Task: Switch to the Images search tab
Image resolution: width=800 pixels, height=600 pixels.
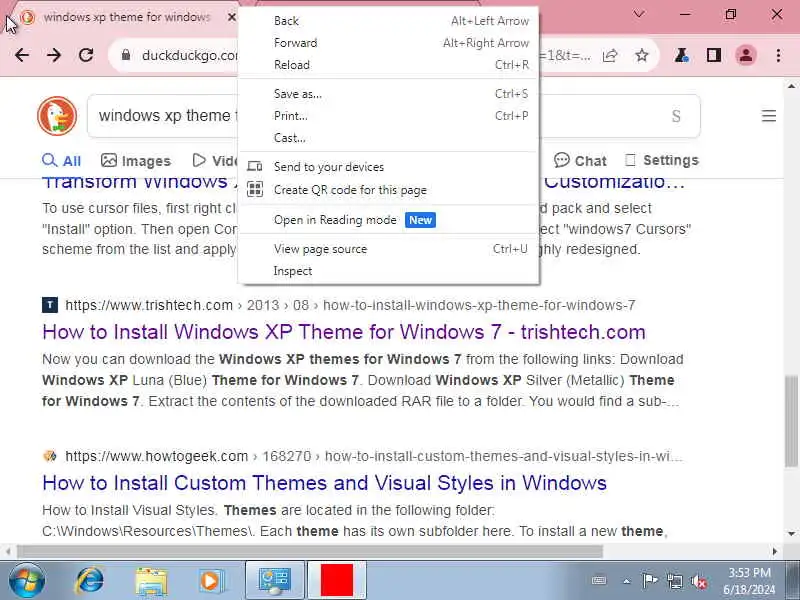Action: tap(136, 161)
